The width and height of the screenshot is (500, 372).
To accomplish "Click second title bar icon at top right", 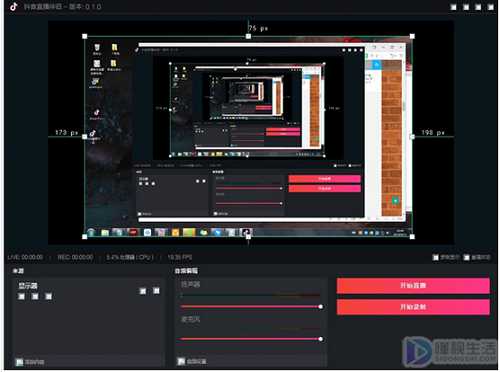I will pyautogui.click(x=466, y=7).
